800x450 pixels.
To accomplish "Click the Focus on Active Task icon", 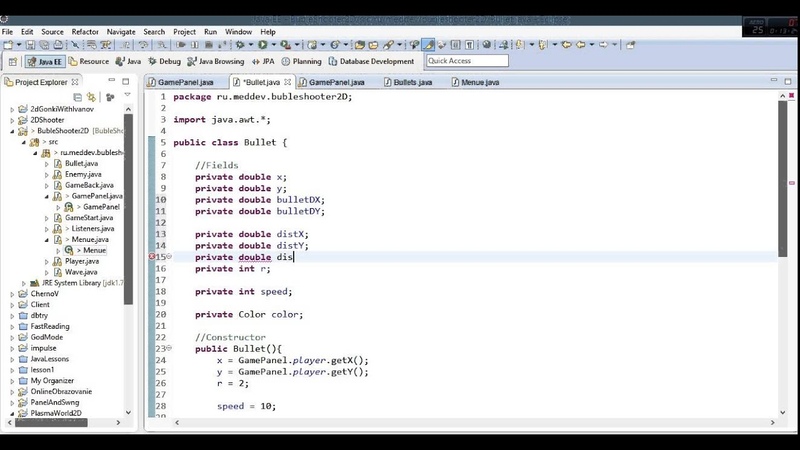I will pos(110,97).
